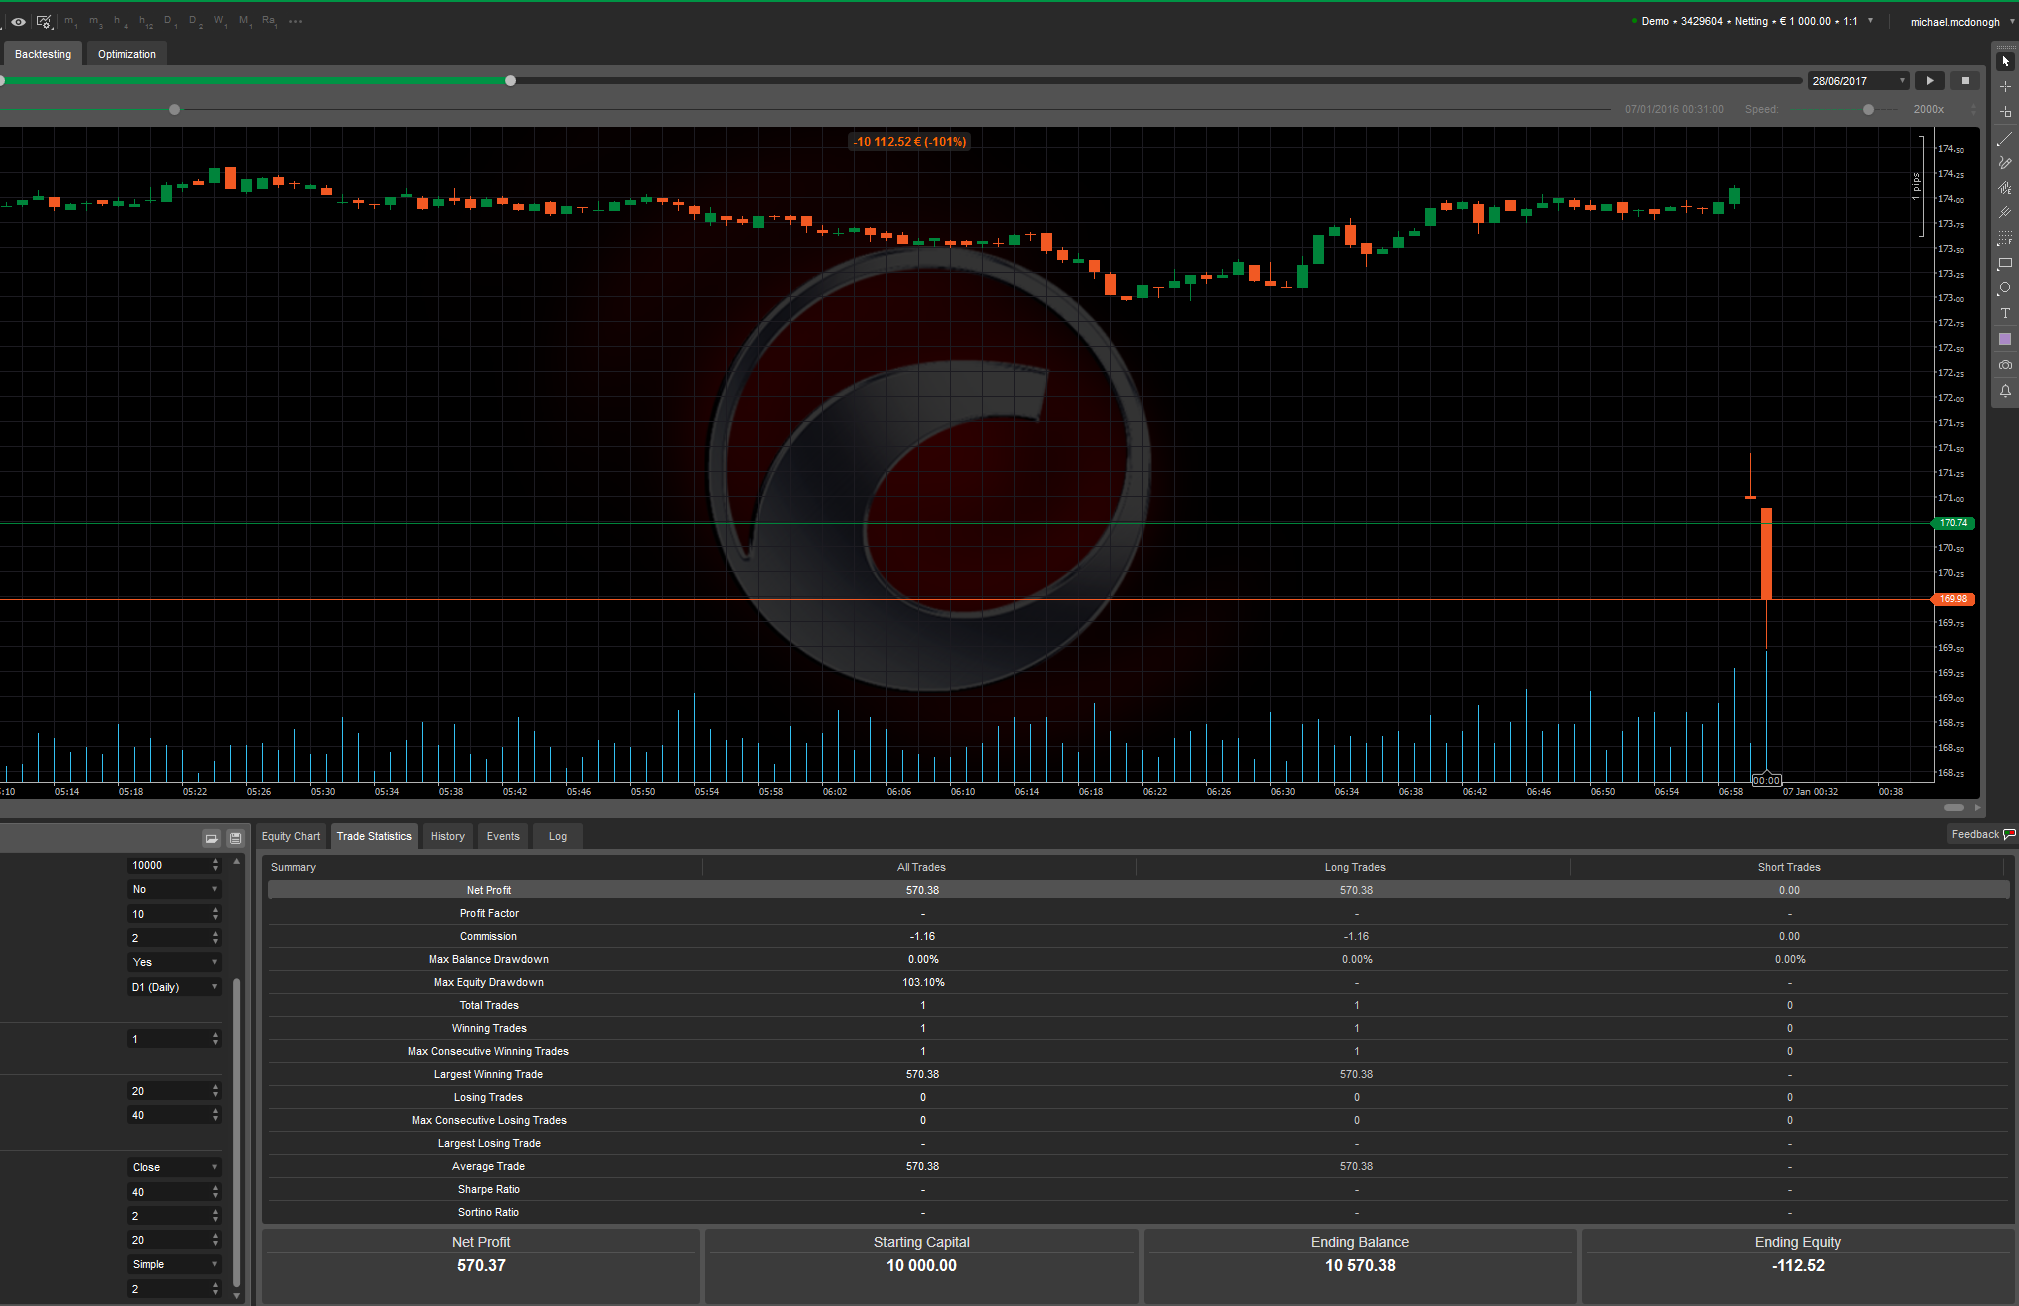Open michael.mcdonogh user menu

click(x=1961, y=22)
